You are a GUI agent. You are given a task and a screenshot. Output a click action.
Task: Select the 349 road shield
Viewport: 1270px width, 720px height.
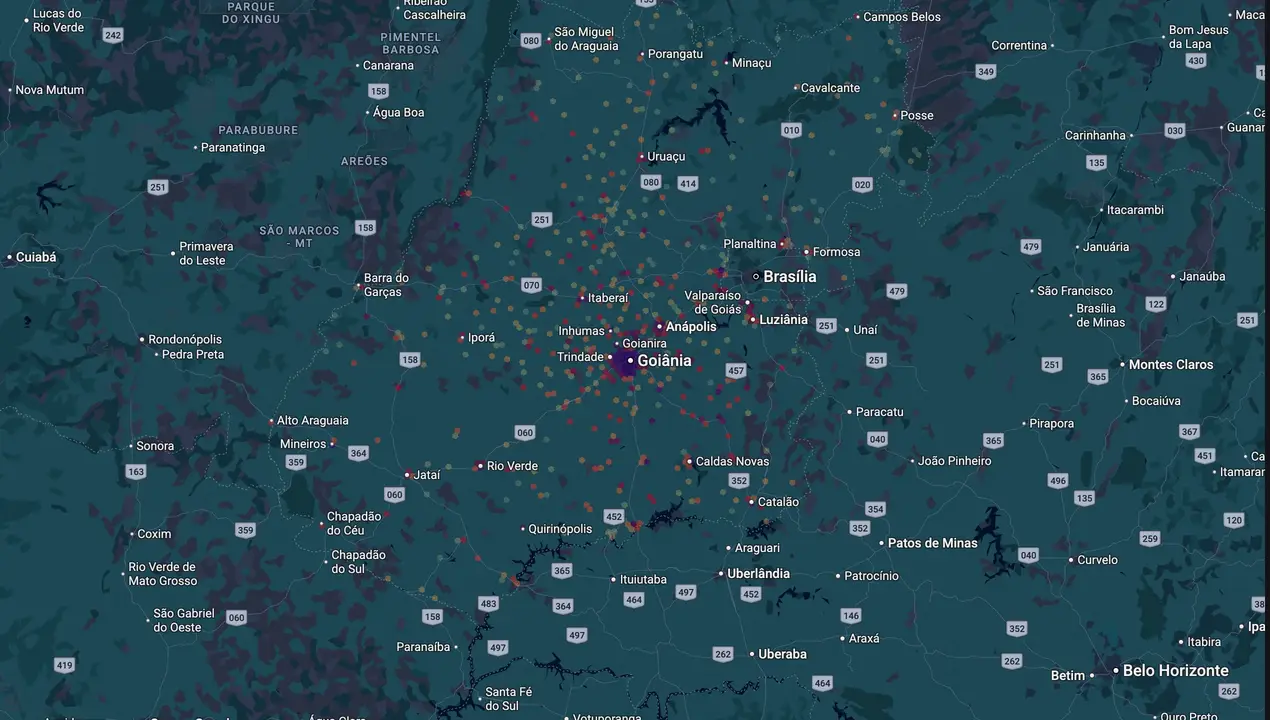pos(986,72)
